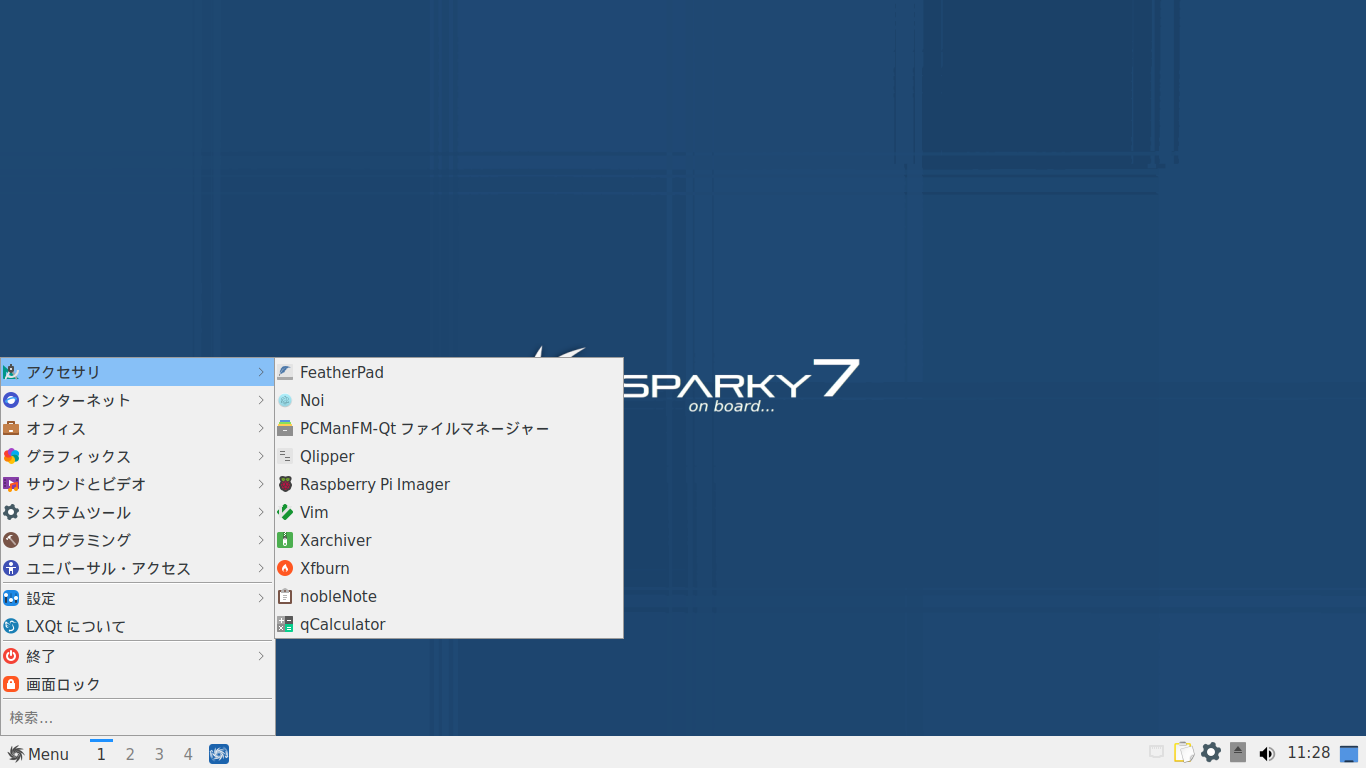Click the show desktop icon beside the clock
1366x768 pixels.
coord(1349,753)
